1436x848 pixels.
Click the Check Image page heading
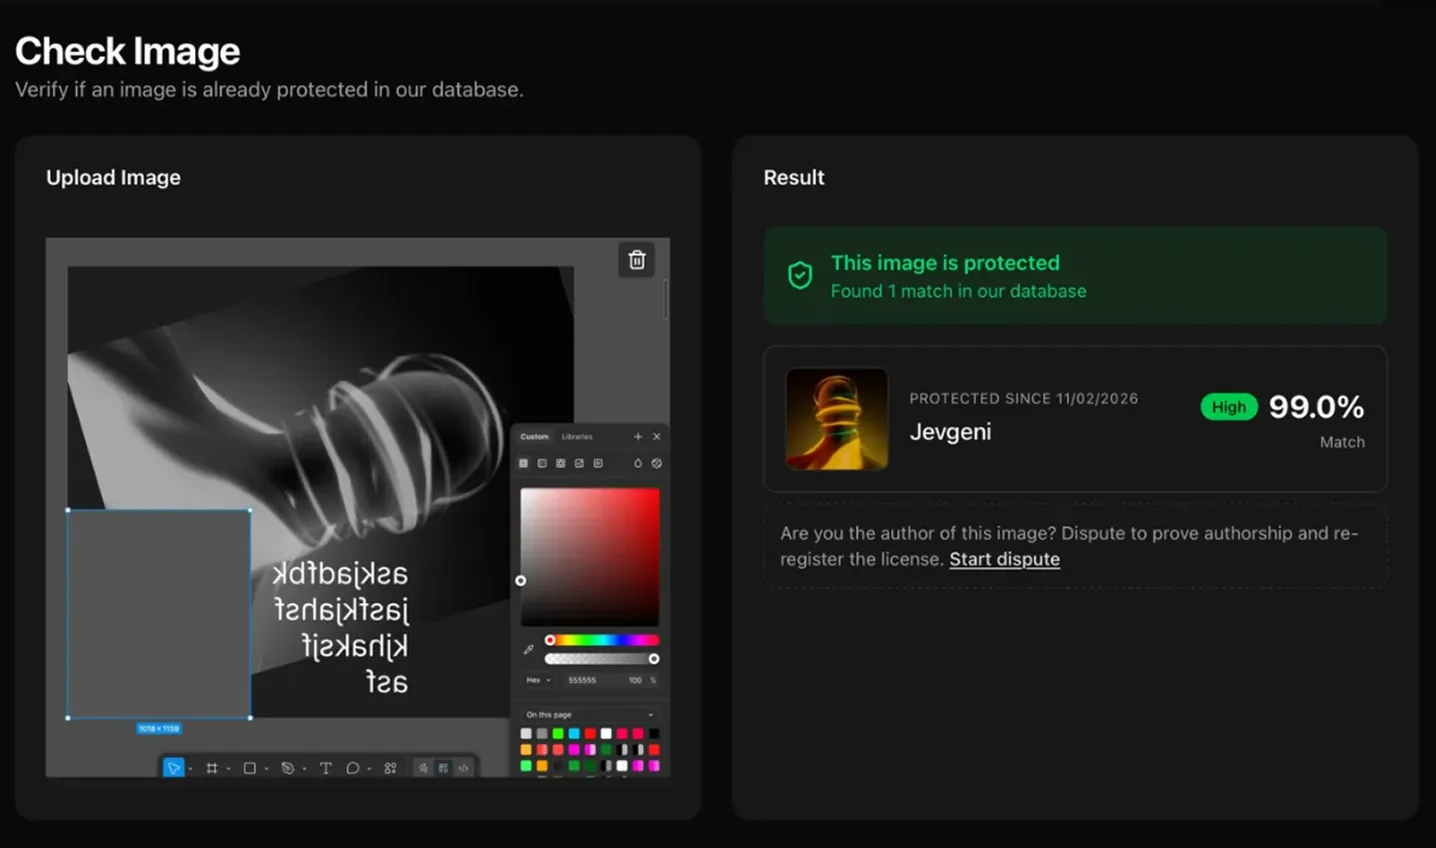[127, 51]
